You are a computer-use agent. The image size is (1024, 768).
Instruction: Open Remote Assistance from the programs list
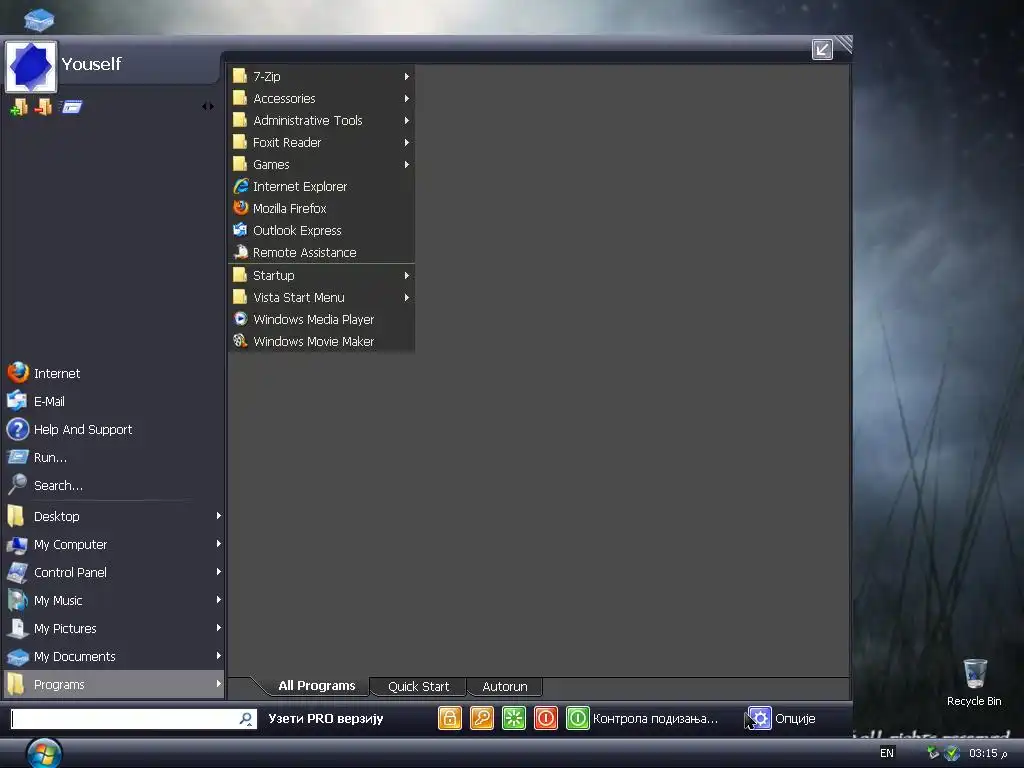coord(321,252)
